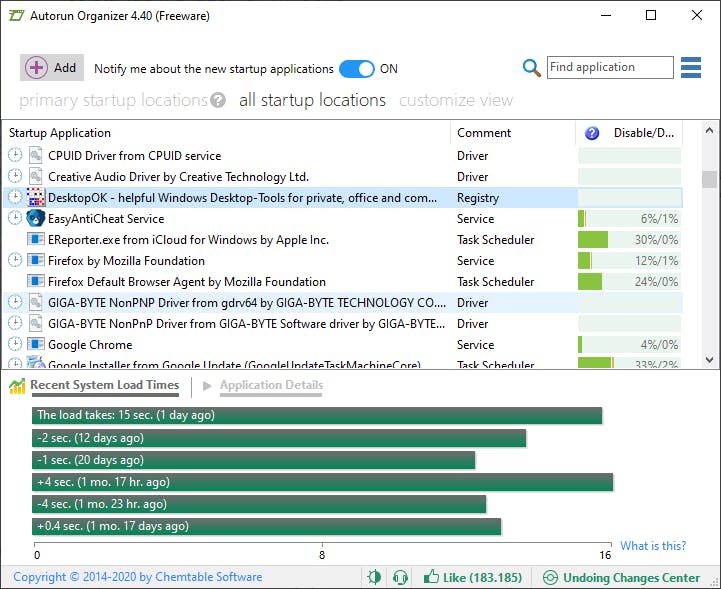Click delay clock icon for GIGA-BYTE gdrv64 driver row
The image size is (721, 589).
pyautogui.click(x=15, y=303)
